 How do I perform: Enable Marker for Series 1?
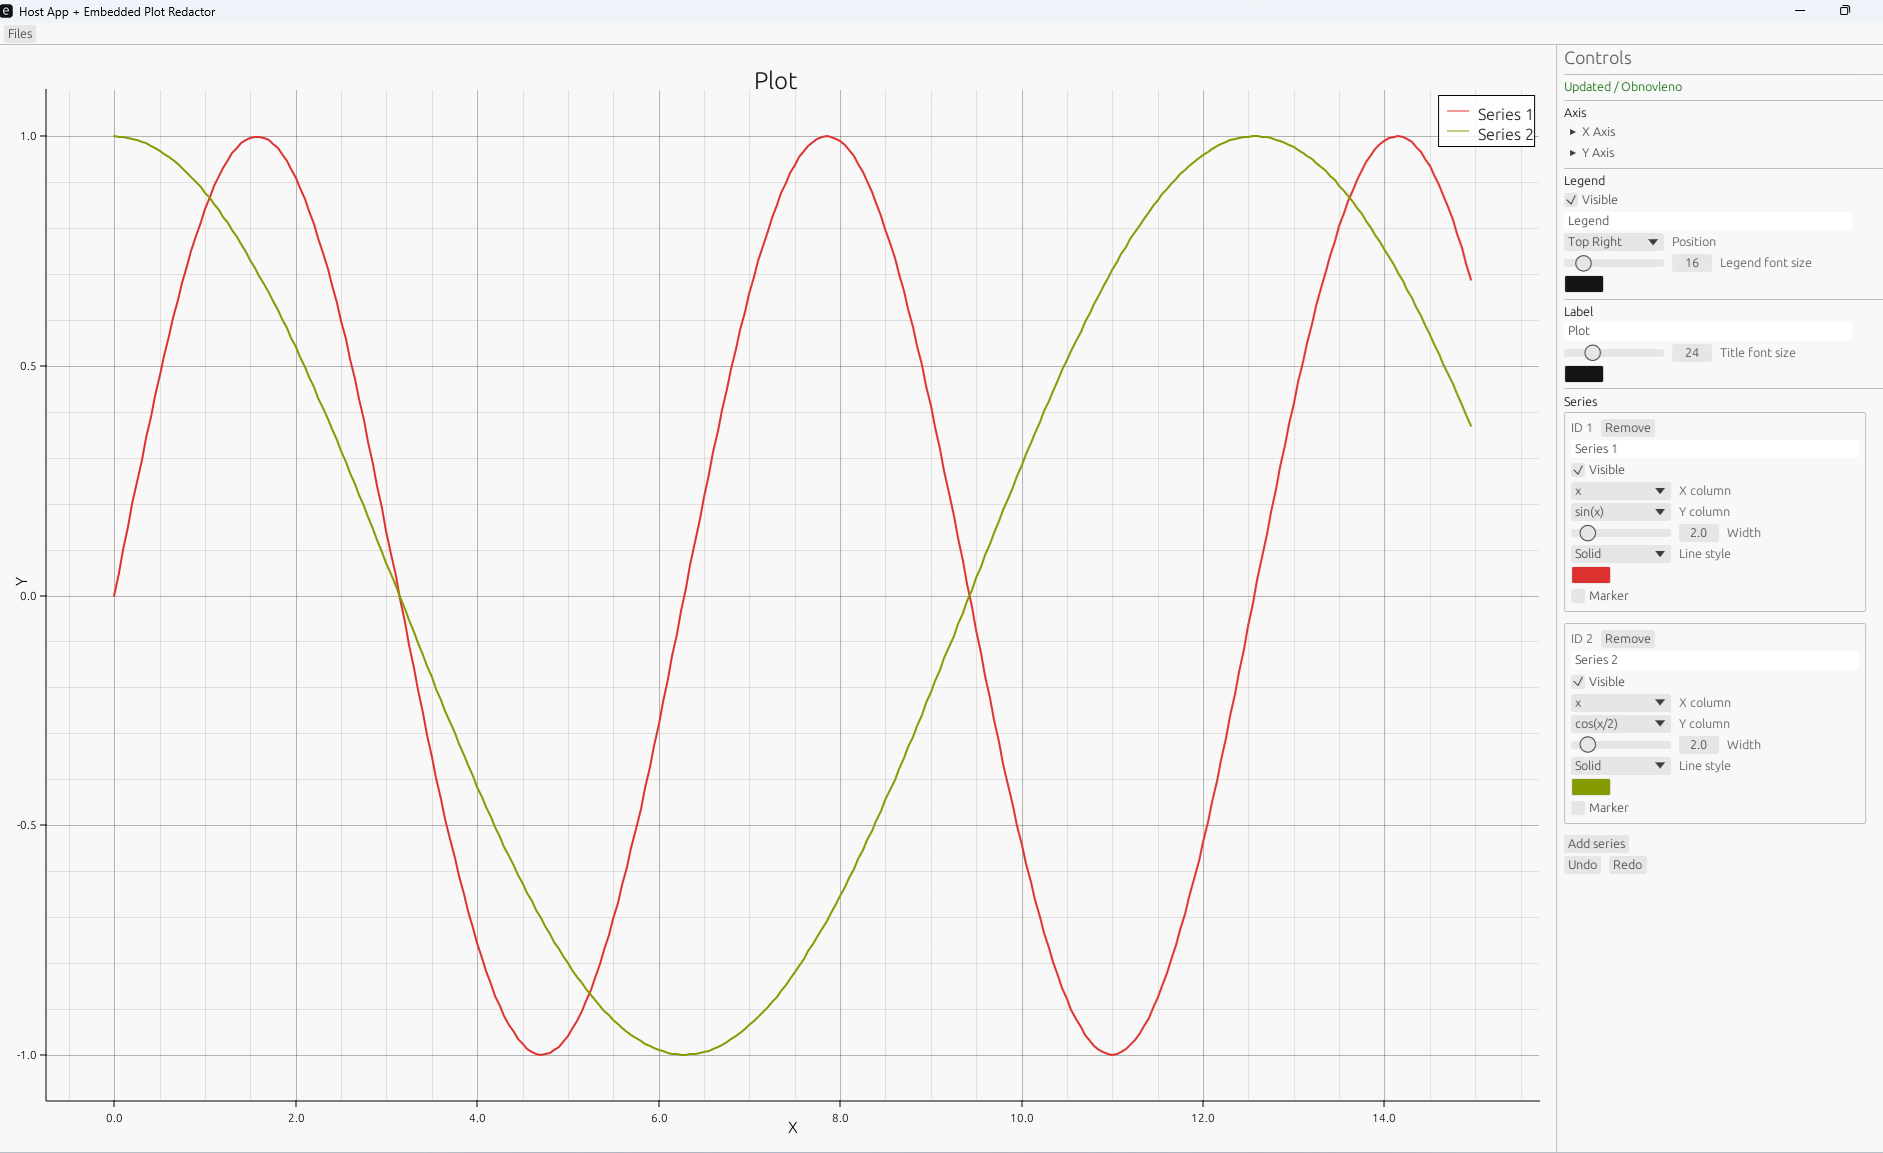point(1579,596)
